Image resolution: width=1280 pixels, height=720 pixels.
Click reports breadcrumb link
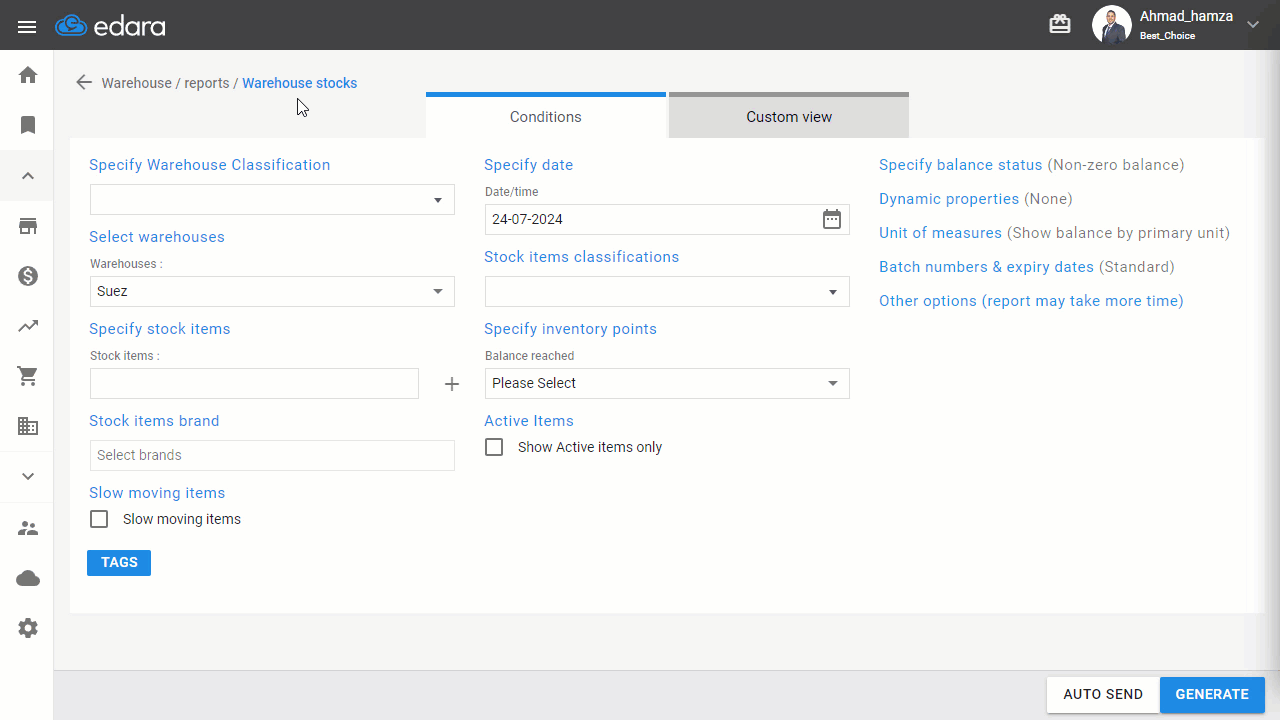(207, 83)
